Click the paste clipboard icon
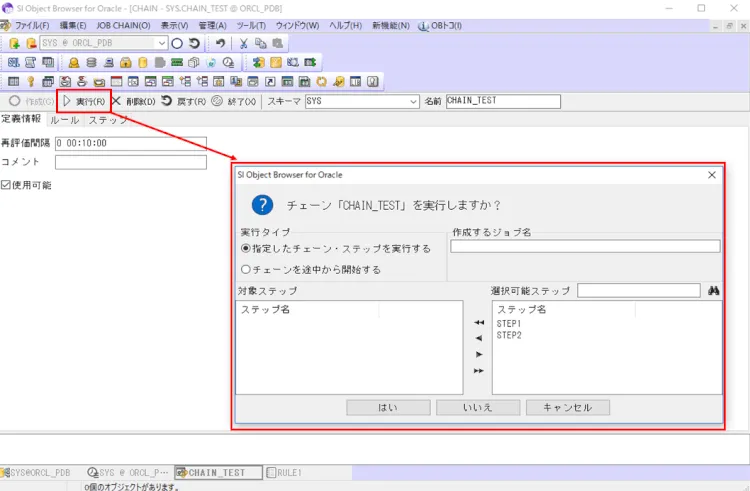 coord(277,44)
